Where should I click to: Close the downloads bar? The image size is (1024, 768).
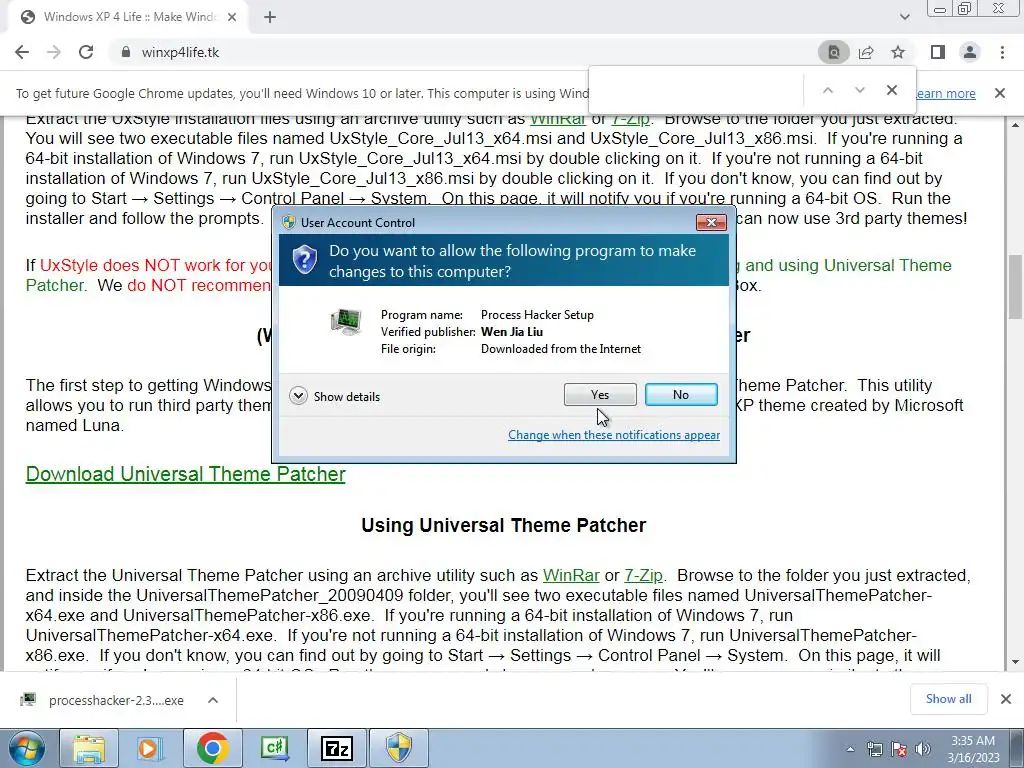[x=1006, y=699]
